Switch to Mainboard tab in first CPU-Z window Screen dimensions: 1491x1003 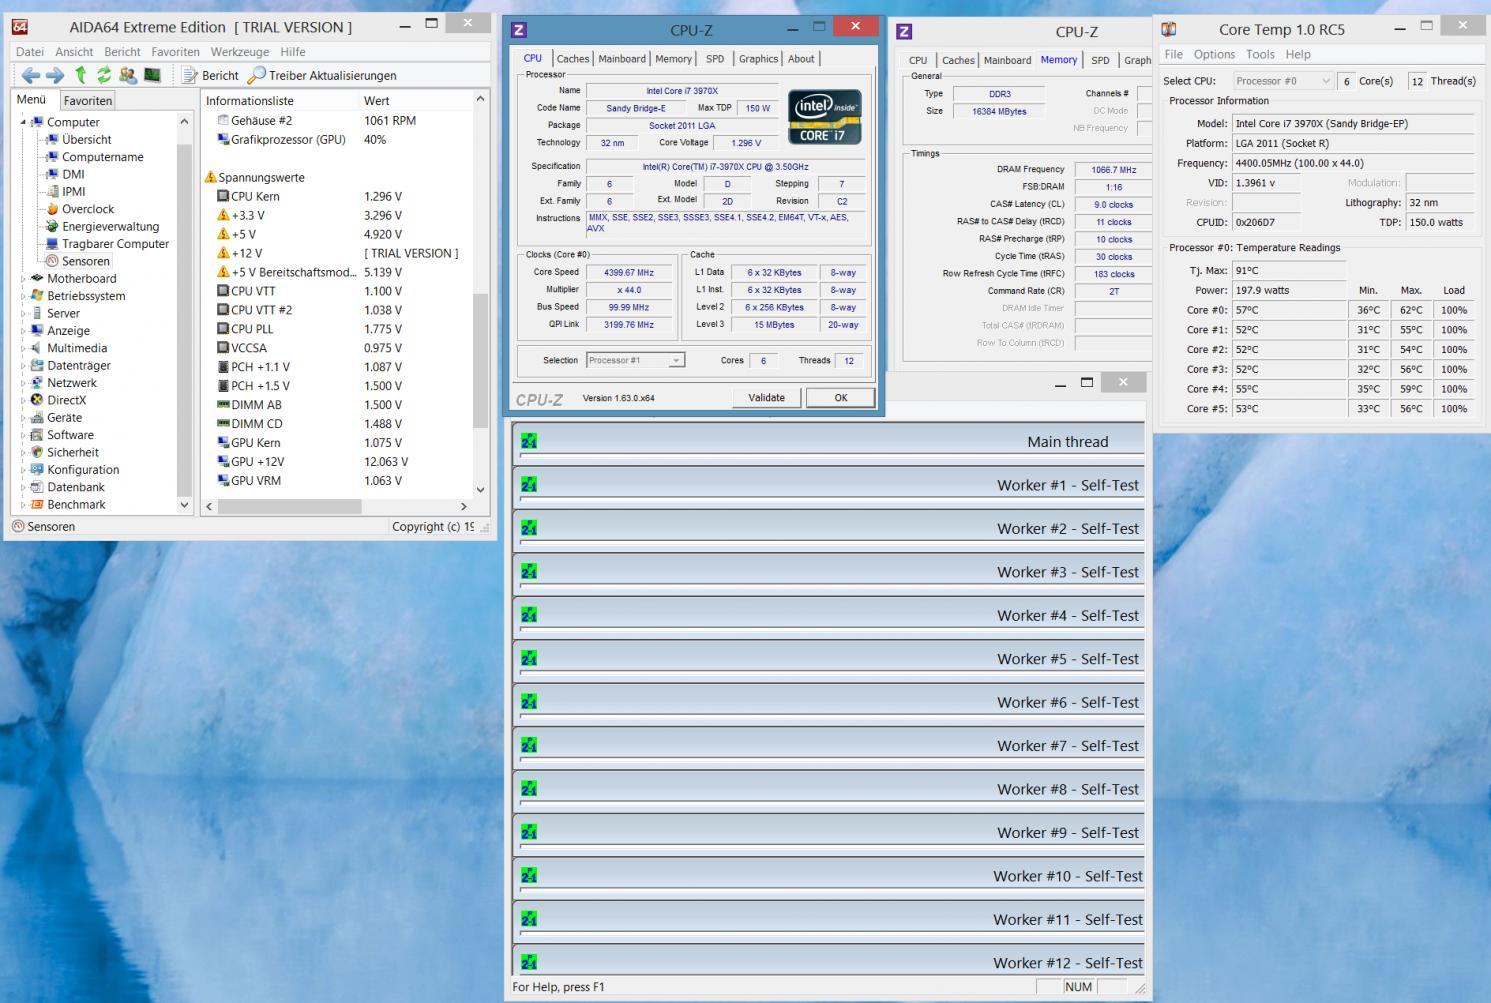coord(622,59)
